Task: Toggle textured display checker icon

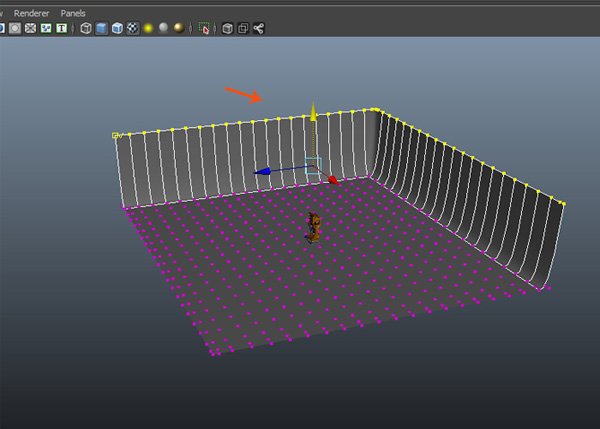Action: coord(132,28)
